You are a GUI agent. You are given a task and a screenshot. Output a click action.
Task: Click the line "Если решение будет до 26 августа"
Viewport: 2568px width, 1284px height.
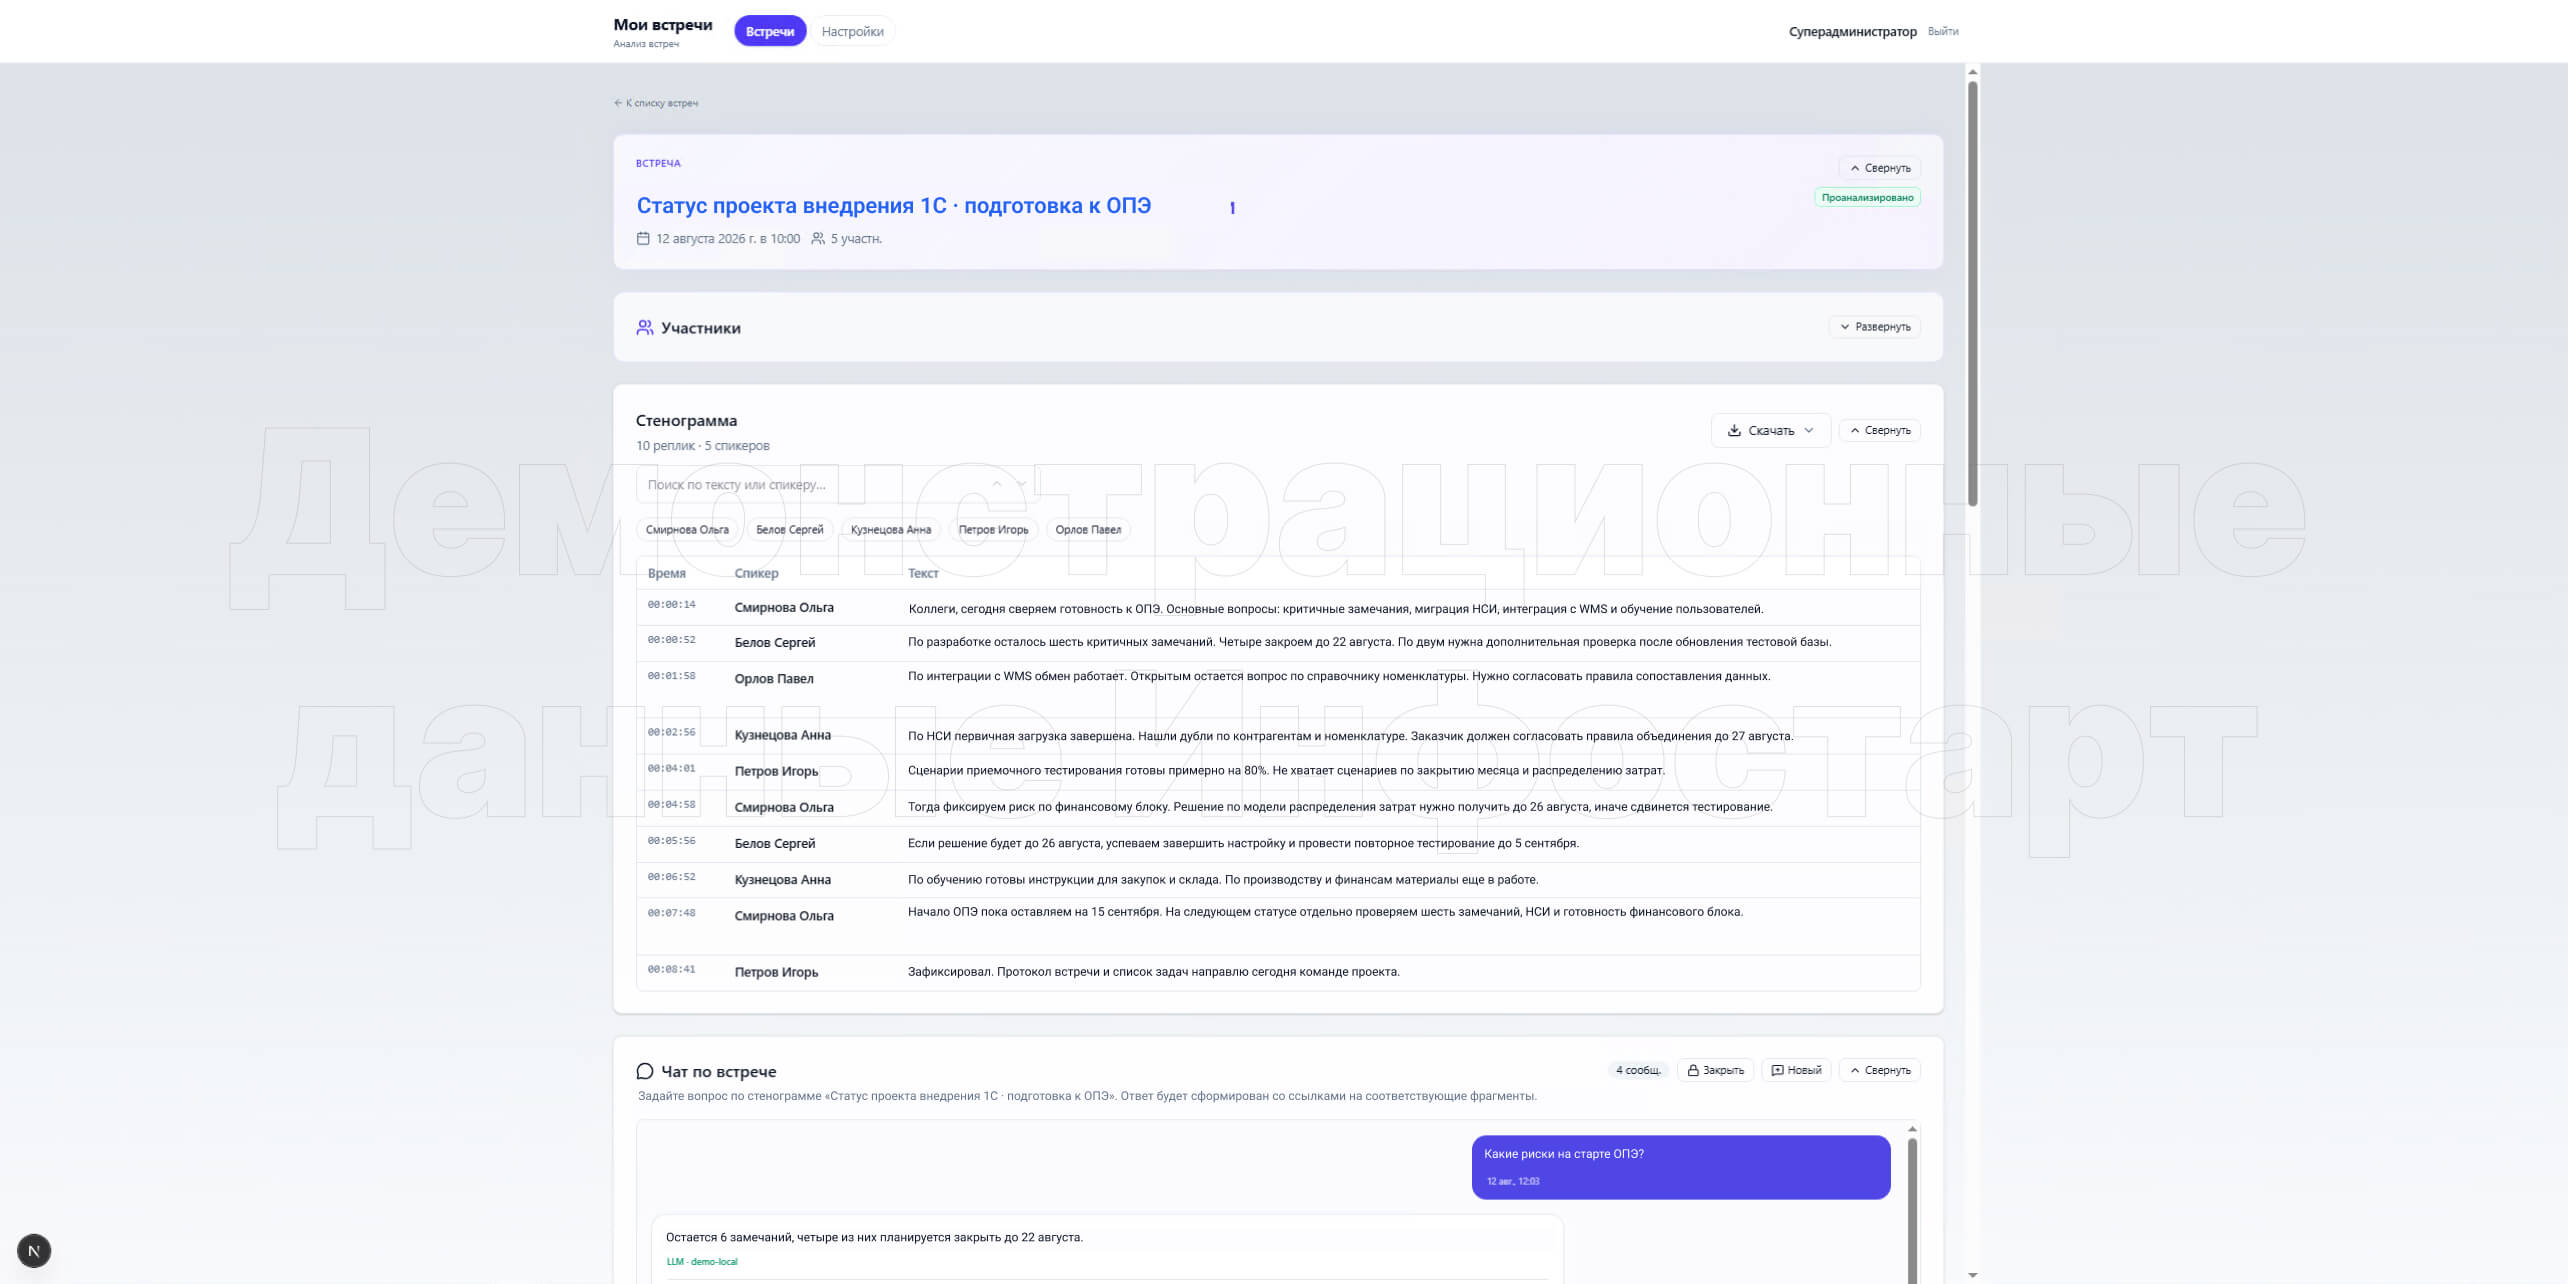(1243, 843)
